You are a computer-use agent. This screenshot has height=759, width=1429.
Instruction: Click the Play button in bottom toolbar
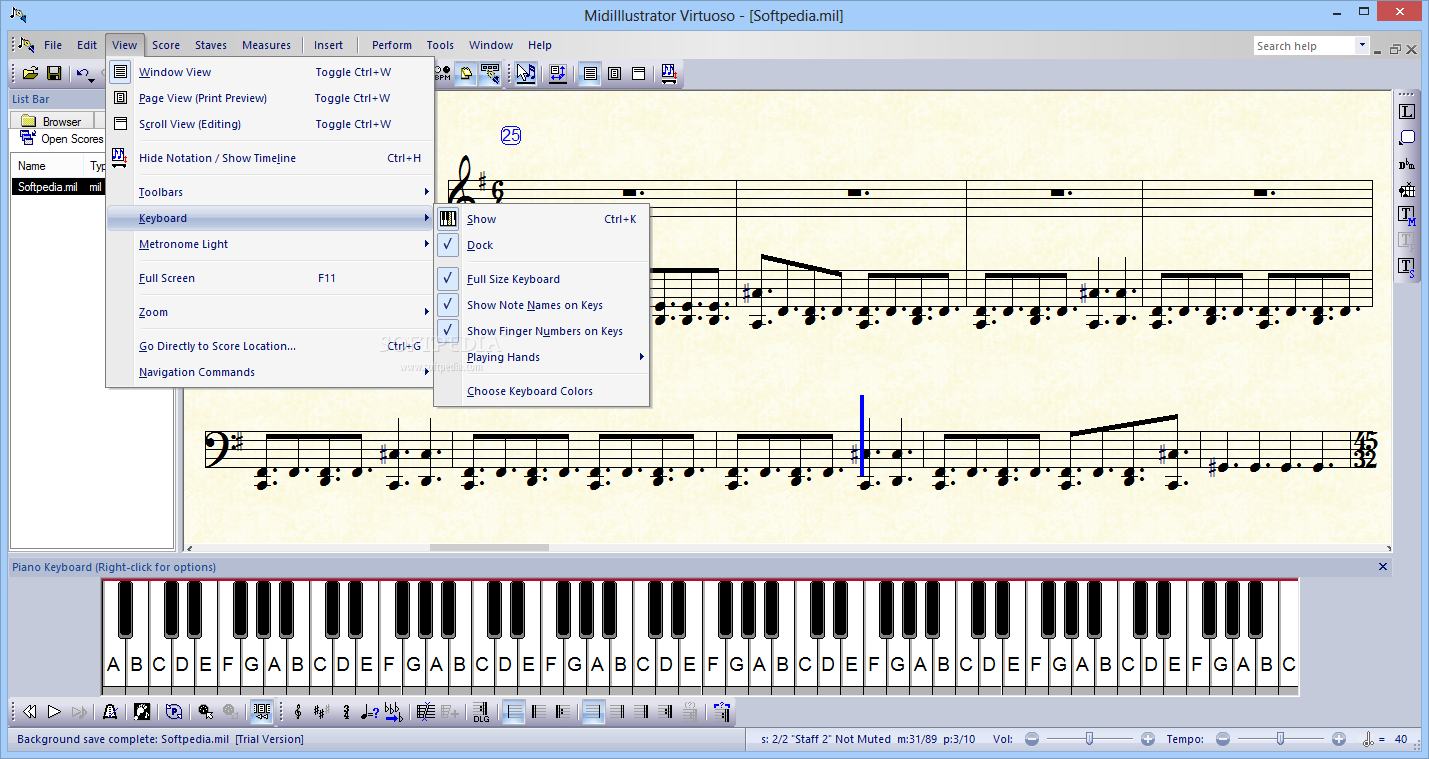click(54, 712)
